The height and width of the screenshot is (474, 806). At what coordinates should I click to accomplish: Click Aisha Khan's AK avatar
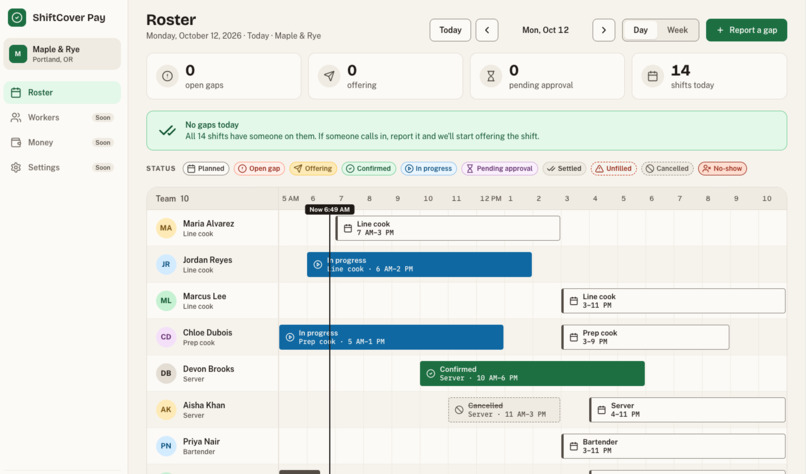166,410
